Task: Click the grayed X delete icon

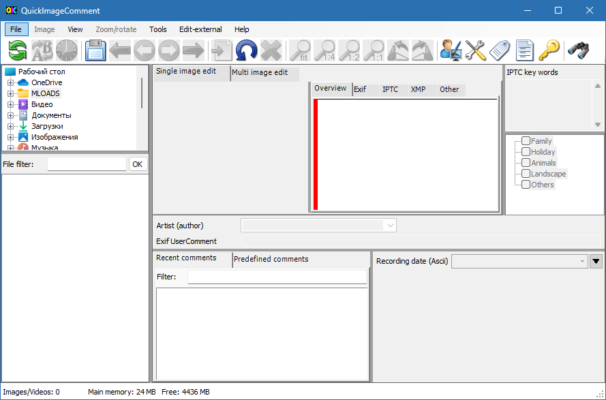Action: [x=271, y=50]
